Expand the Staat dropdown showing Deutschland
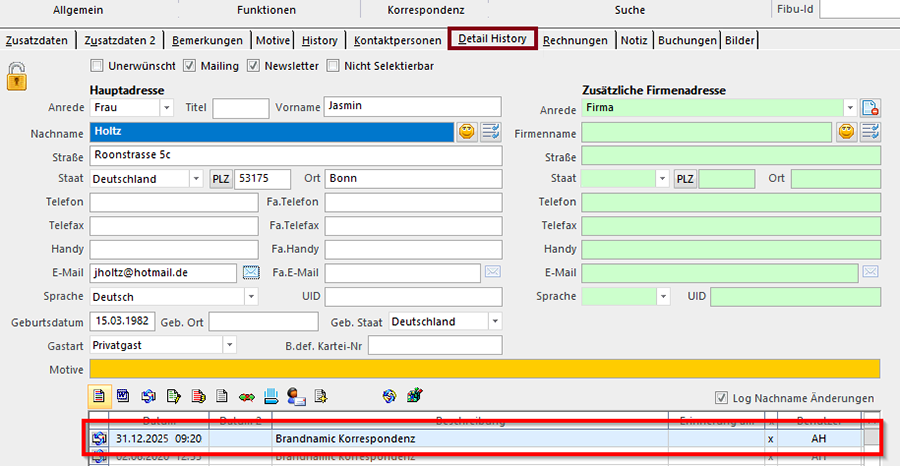 (x=196, y=178)
